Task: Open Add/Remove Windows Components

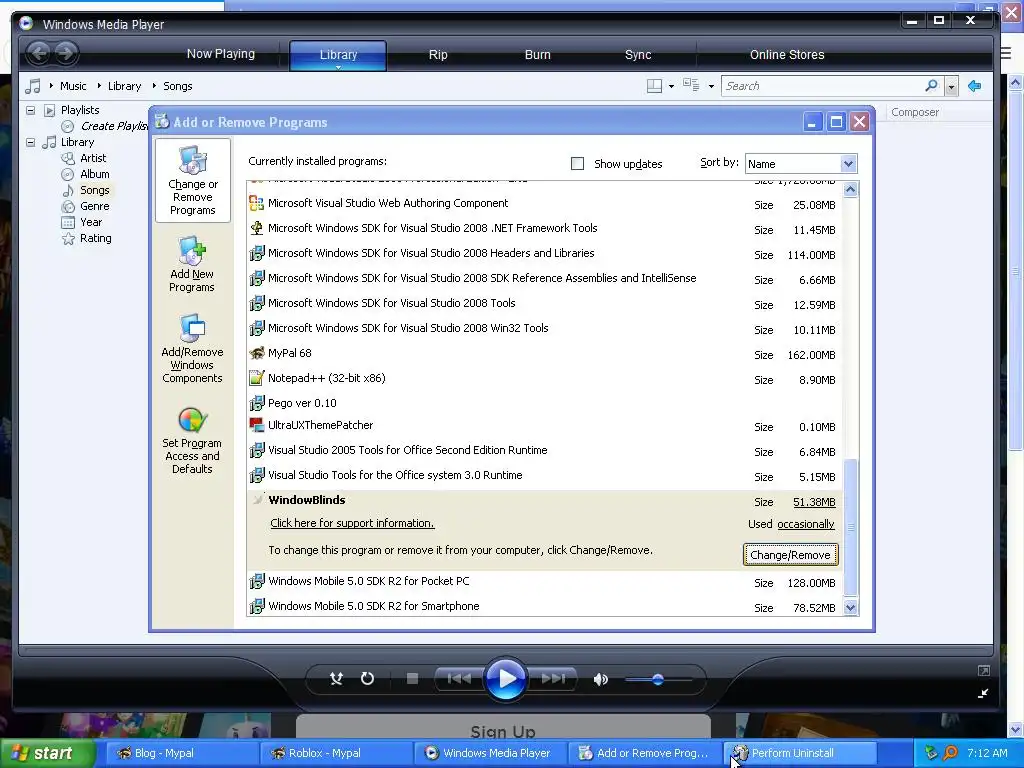Action: click(x=192, y=349)
